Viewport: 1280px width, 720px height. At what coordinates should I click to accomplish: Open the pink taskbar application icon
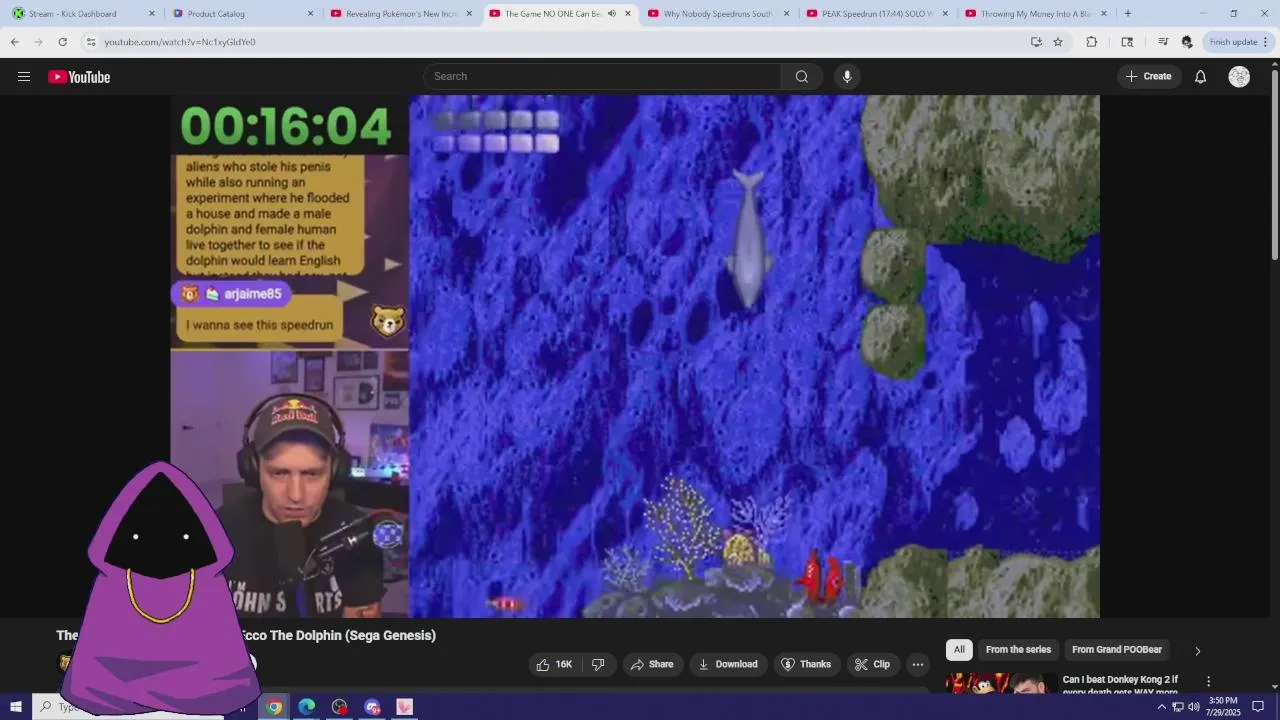coord(405,707)
